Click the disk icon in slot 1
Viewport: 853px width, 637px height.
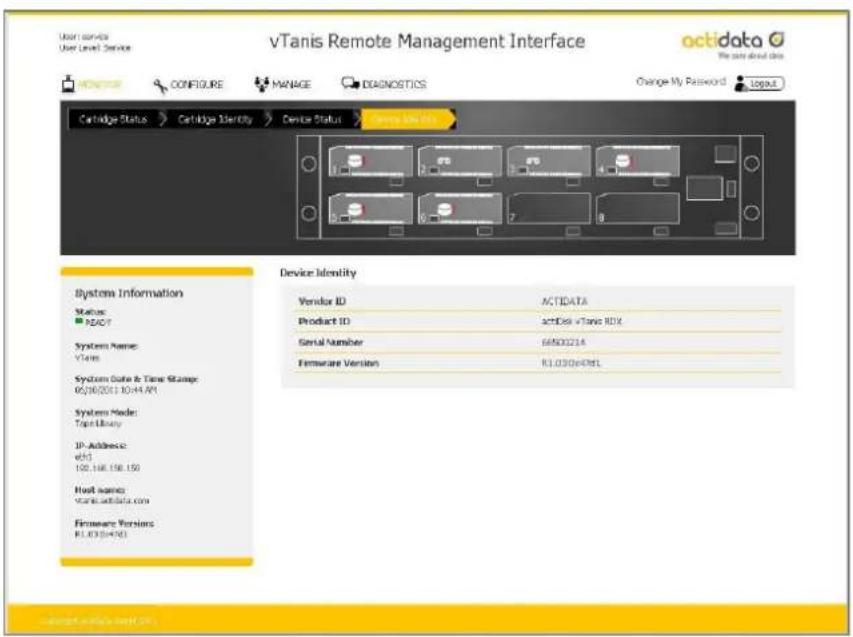pyautogui.click(x=355, y=161)
